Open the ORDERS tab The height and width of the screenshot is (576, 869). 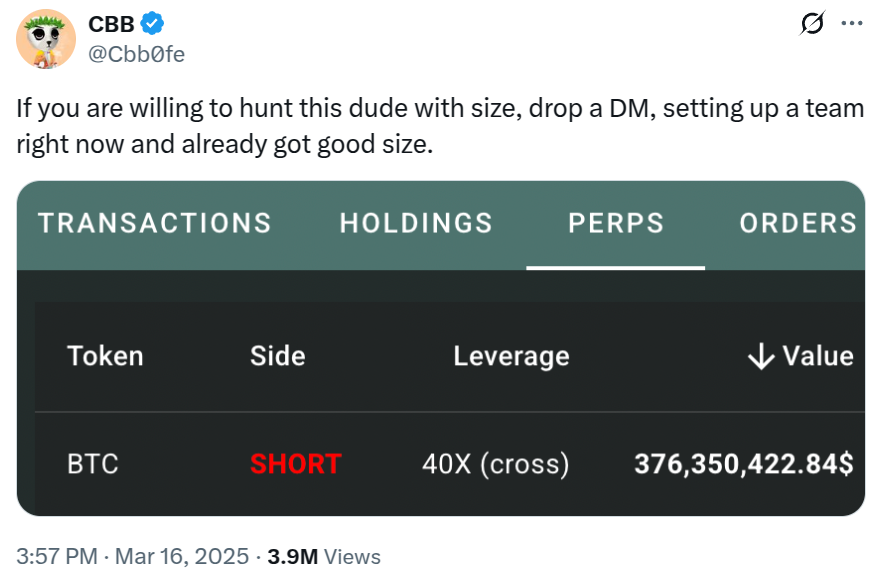point(797,223)
